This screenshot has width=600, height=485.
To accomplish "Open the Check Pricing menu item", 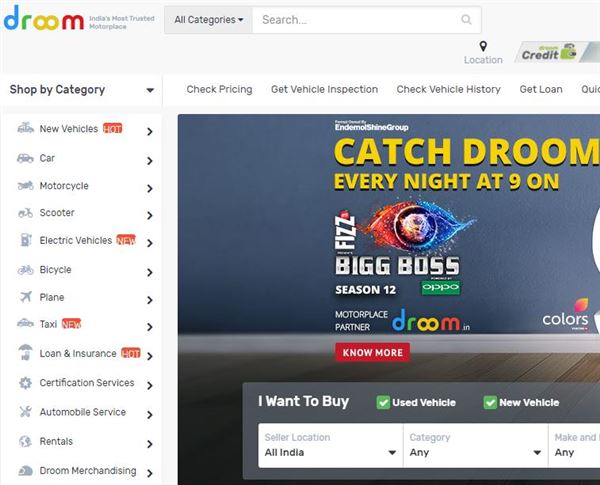I will pos(219,89).
